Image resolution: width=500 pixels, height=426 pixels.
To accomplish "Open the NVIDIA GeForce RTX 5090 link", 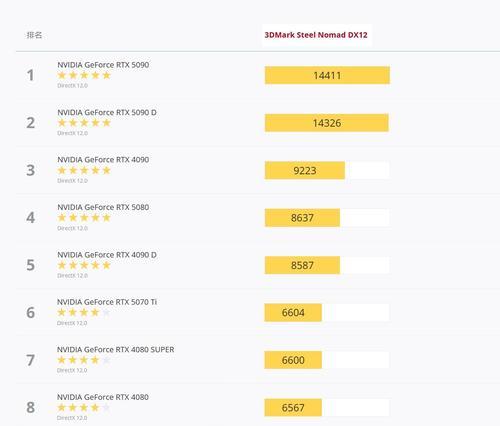I will (x=103, y=65).
